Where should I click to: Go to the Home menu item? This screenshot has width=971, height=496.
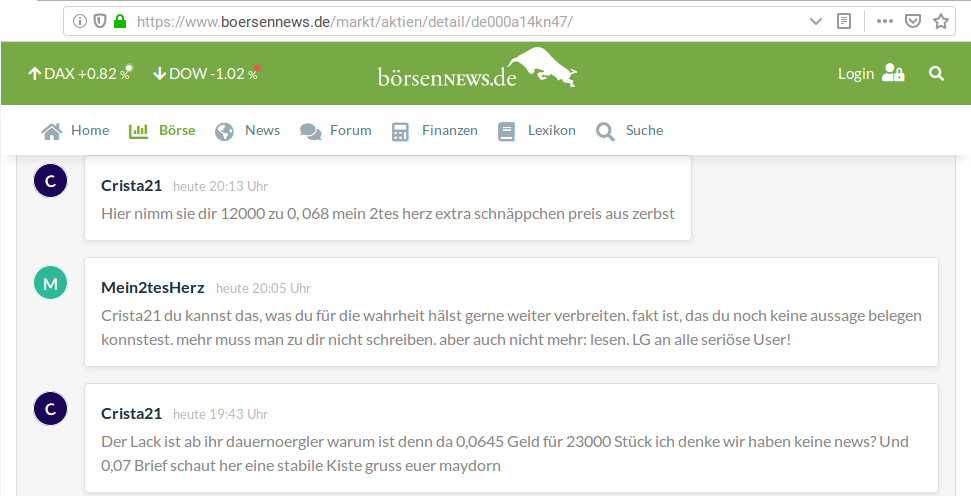coord(90,130)
